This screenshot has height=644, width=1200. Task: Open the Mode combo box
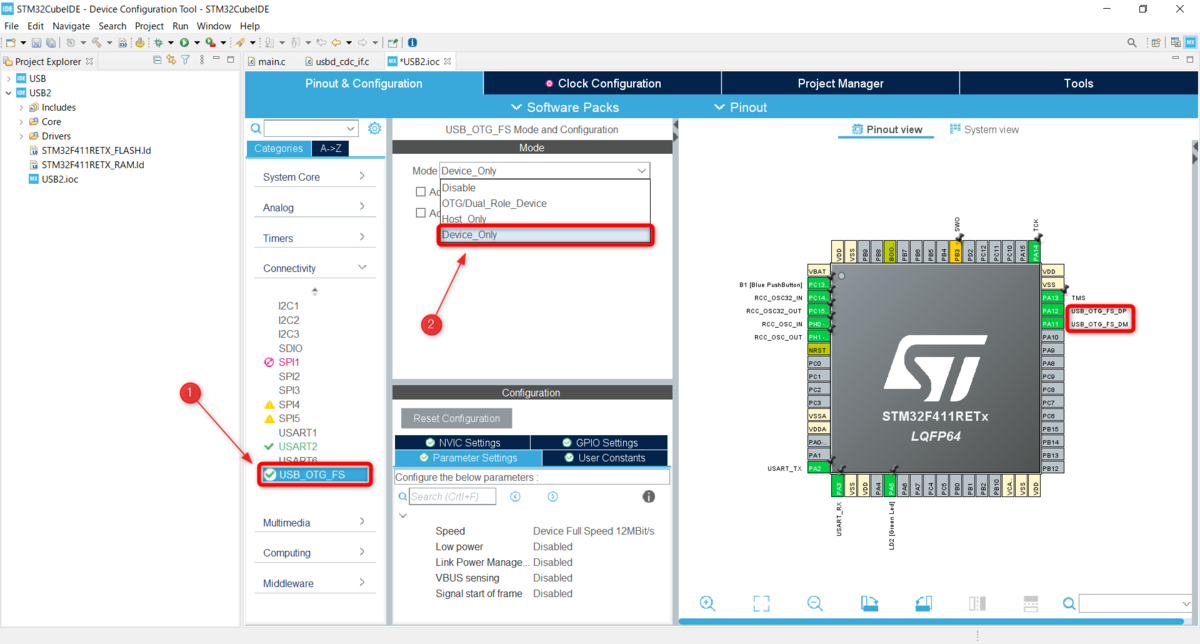(545, 171)
